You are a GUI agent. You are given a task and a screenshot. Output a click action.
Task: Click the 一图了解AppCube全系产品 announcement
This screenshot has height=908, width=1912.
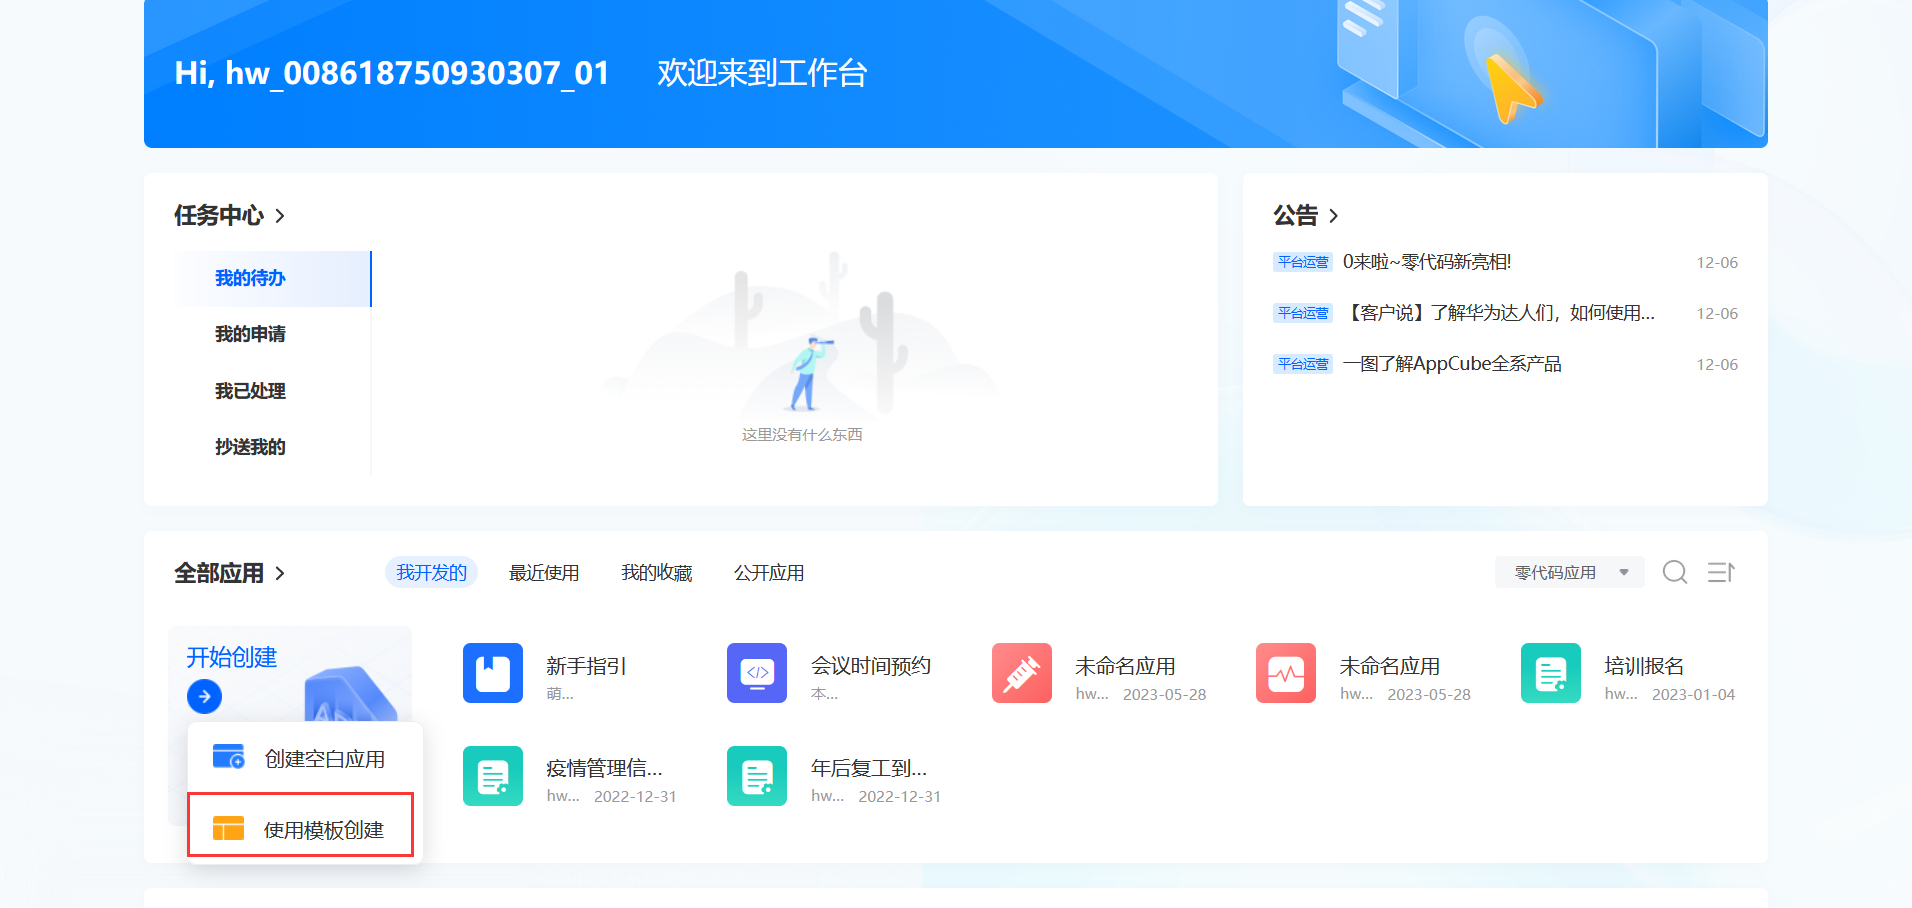(1453, 363)
